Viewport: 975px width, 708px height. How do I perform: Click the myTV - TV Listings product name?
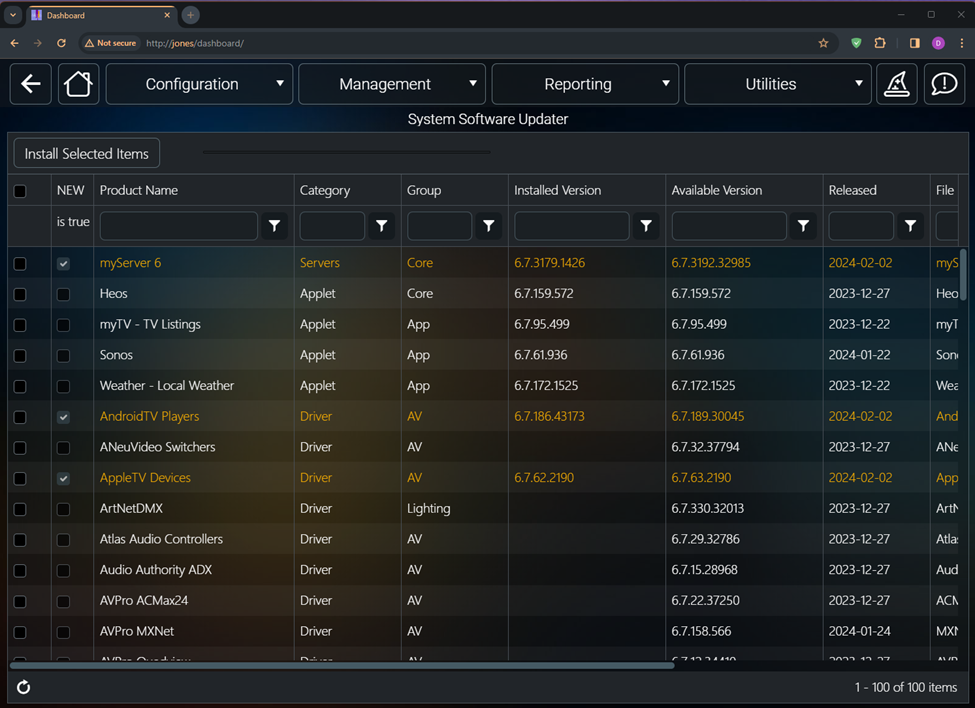[150, 324]
